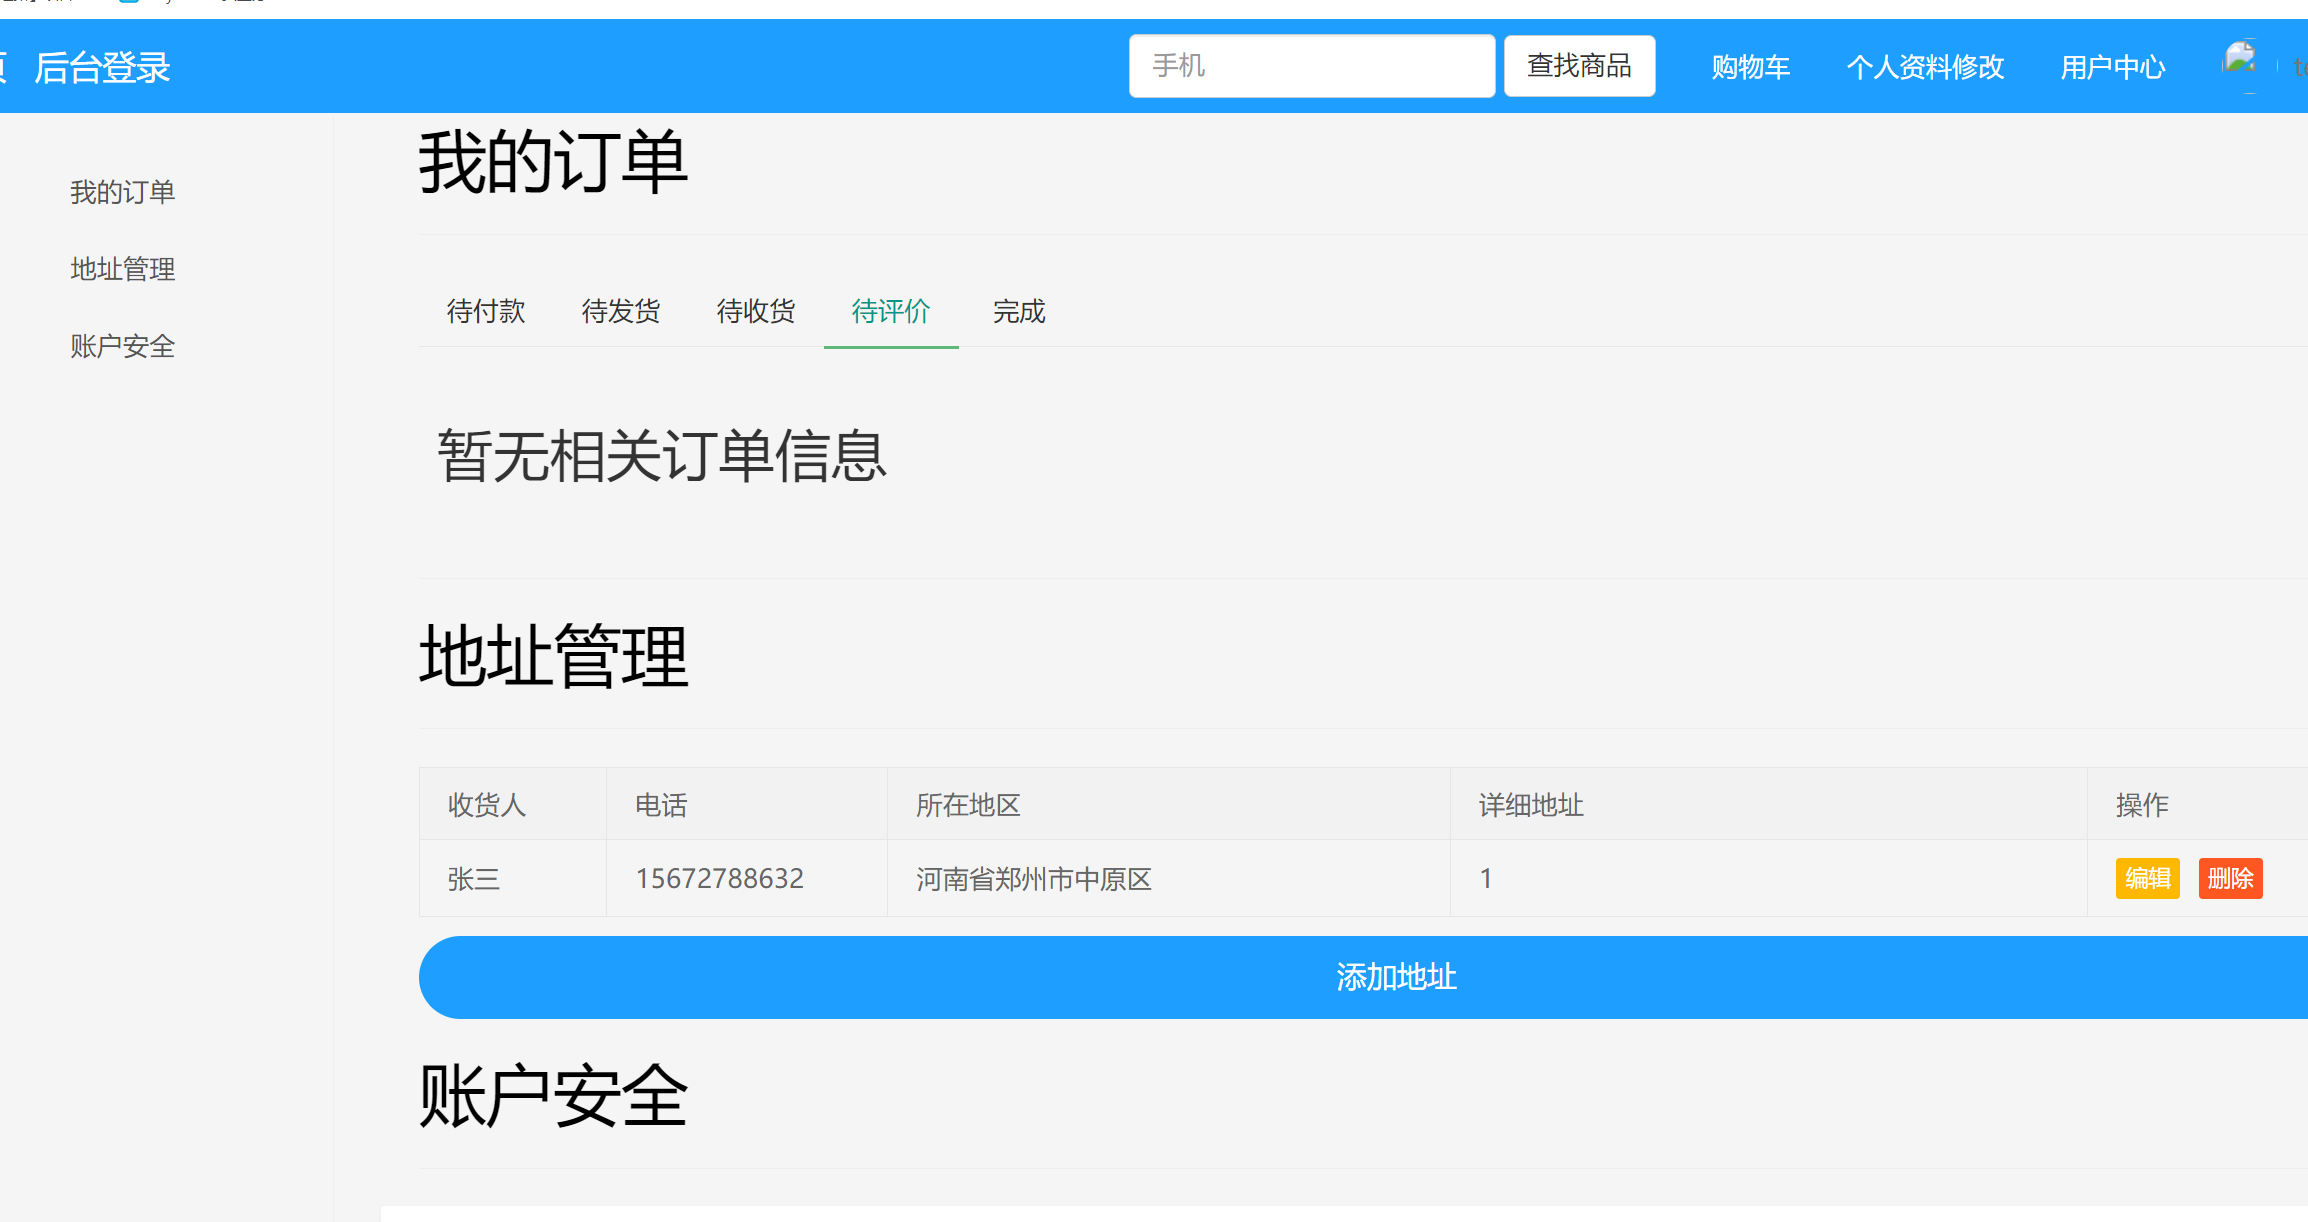Open 账户安全 in the sidebar
The height and width of the screenshot is (1222, 2308).
point(122,347)
